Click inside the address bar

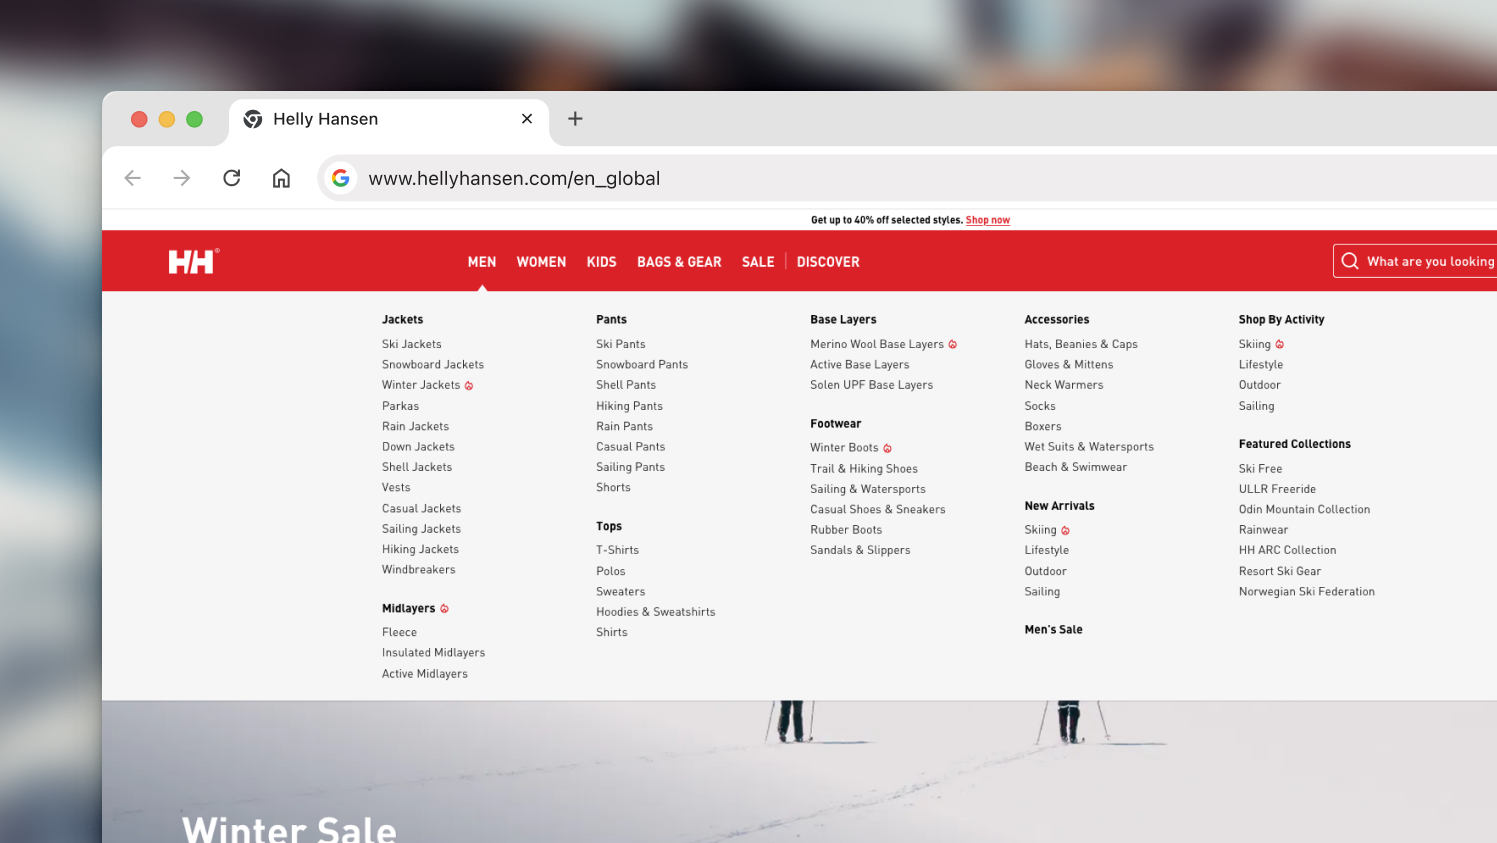tap(600, 178)
